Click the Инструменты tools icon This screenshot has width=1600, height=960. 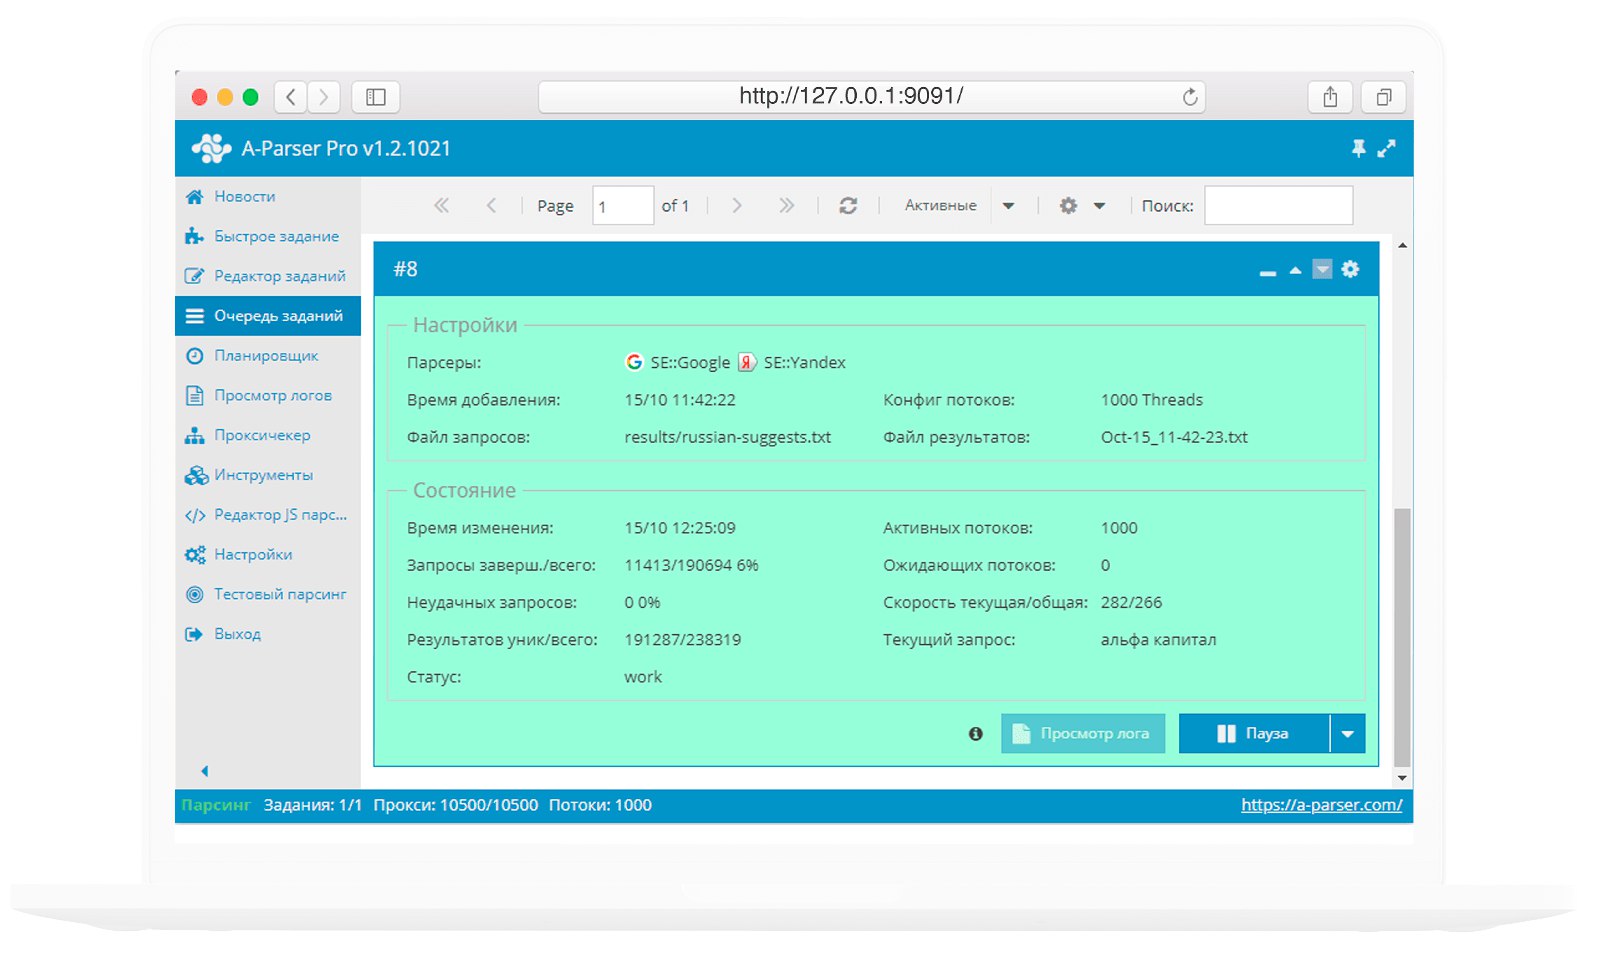click(x=196, y=476)
